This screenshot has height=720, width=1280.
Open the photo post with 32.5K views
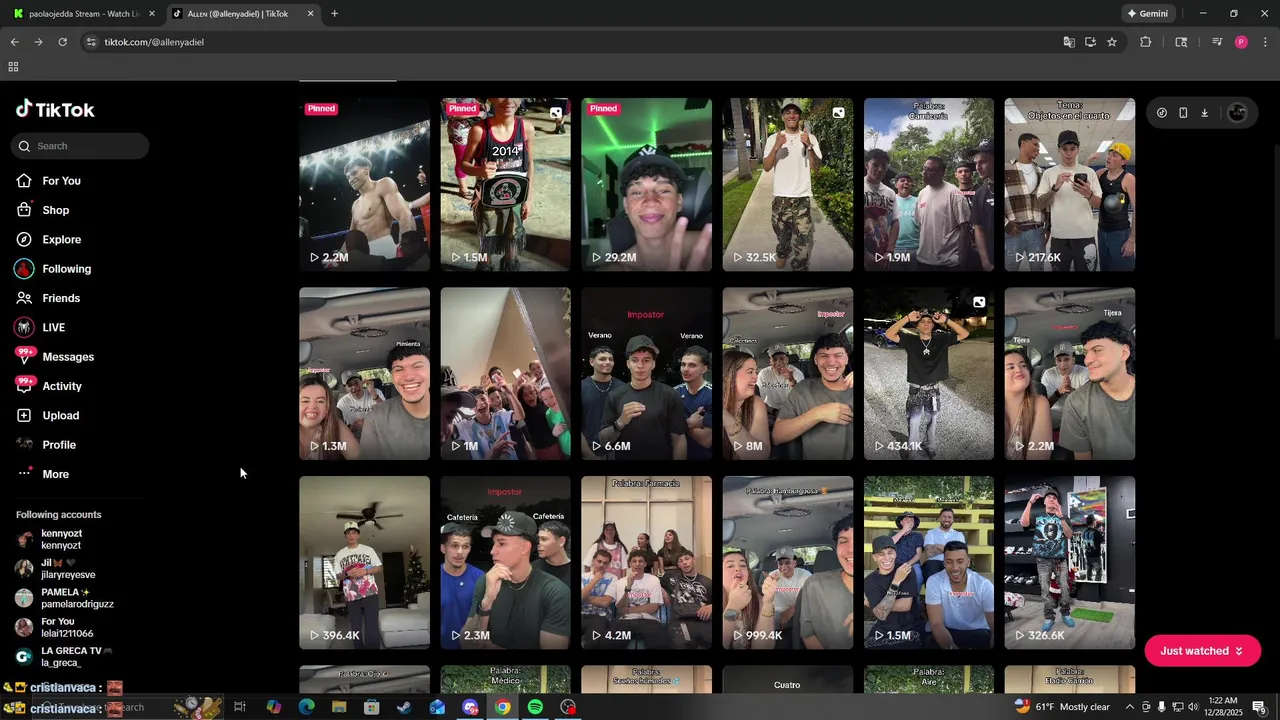(787, 185)
